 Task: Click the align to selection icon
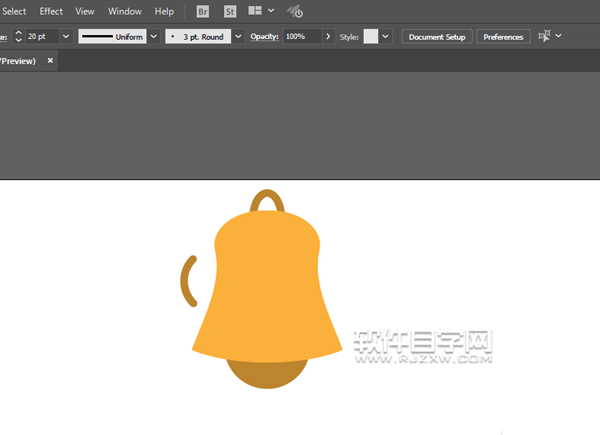pos(544,36)
